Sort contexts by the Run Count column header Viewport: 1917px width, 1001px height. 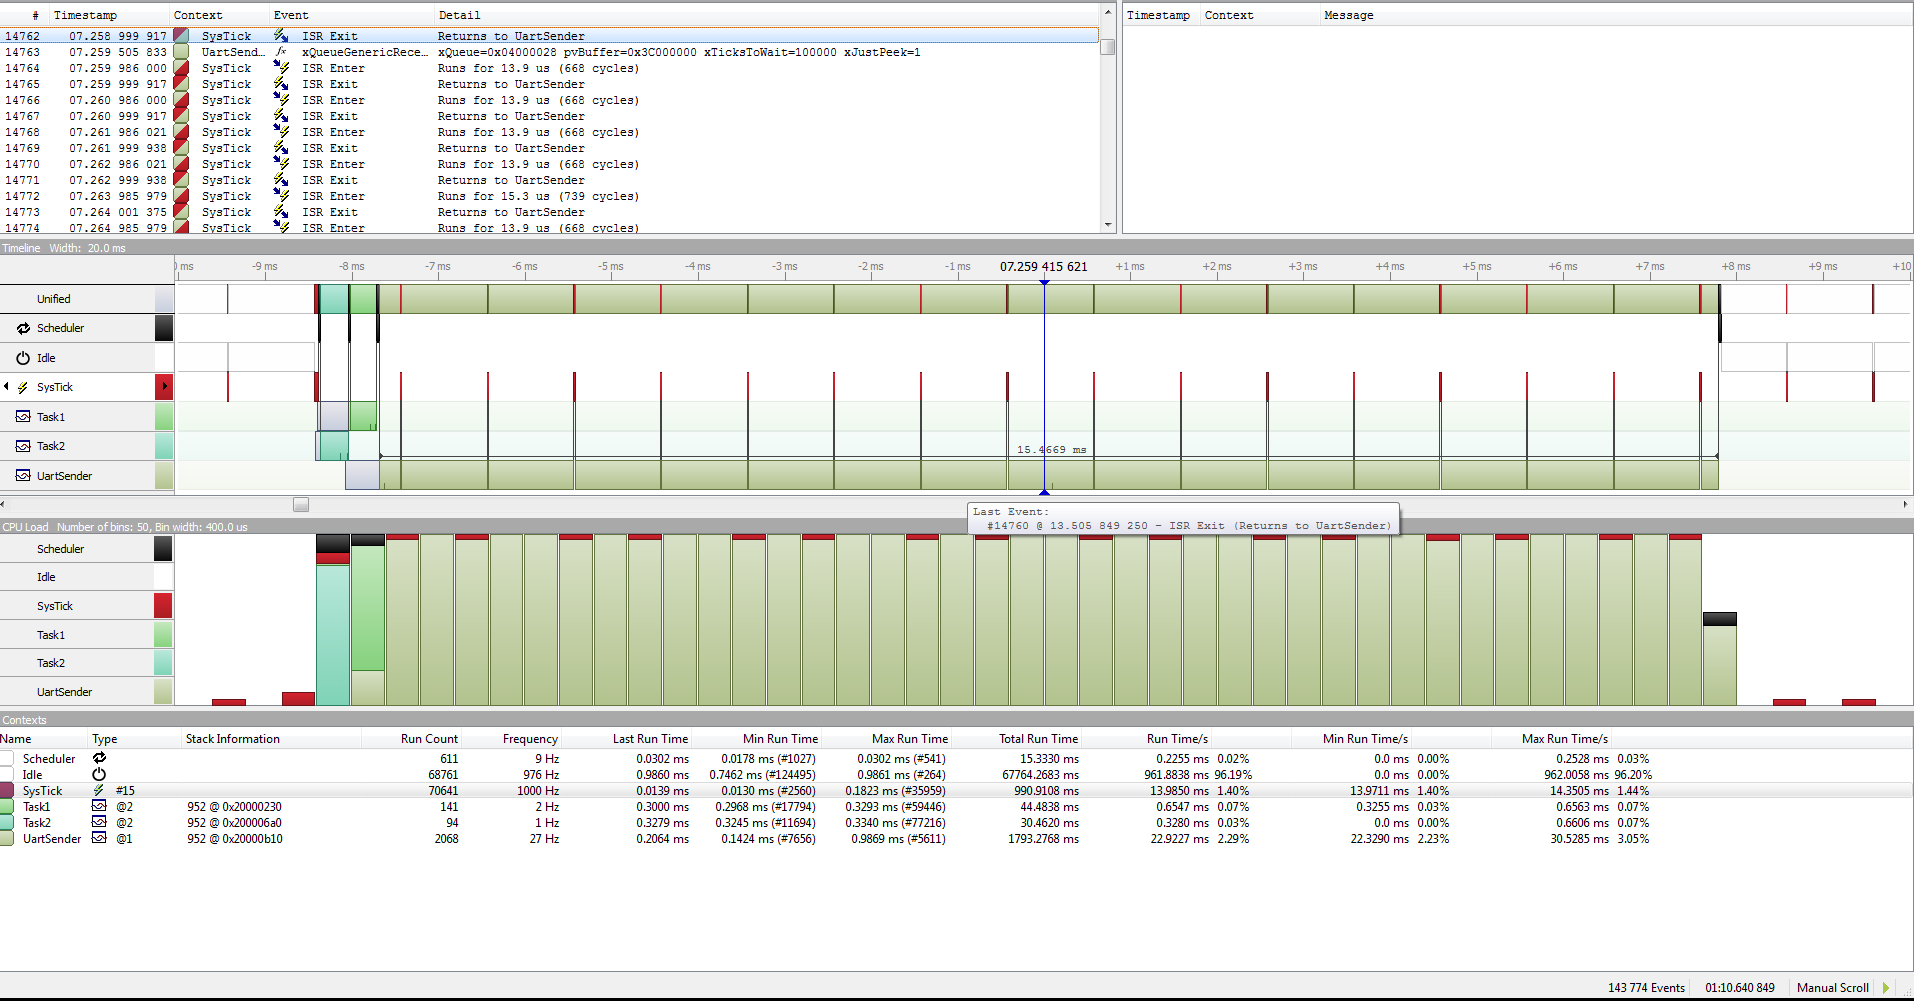coord(429,739)
